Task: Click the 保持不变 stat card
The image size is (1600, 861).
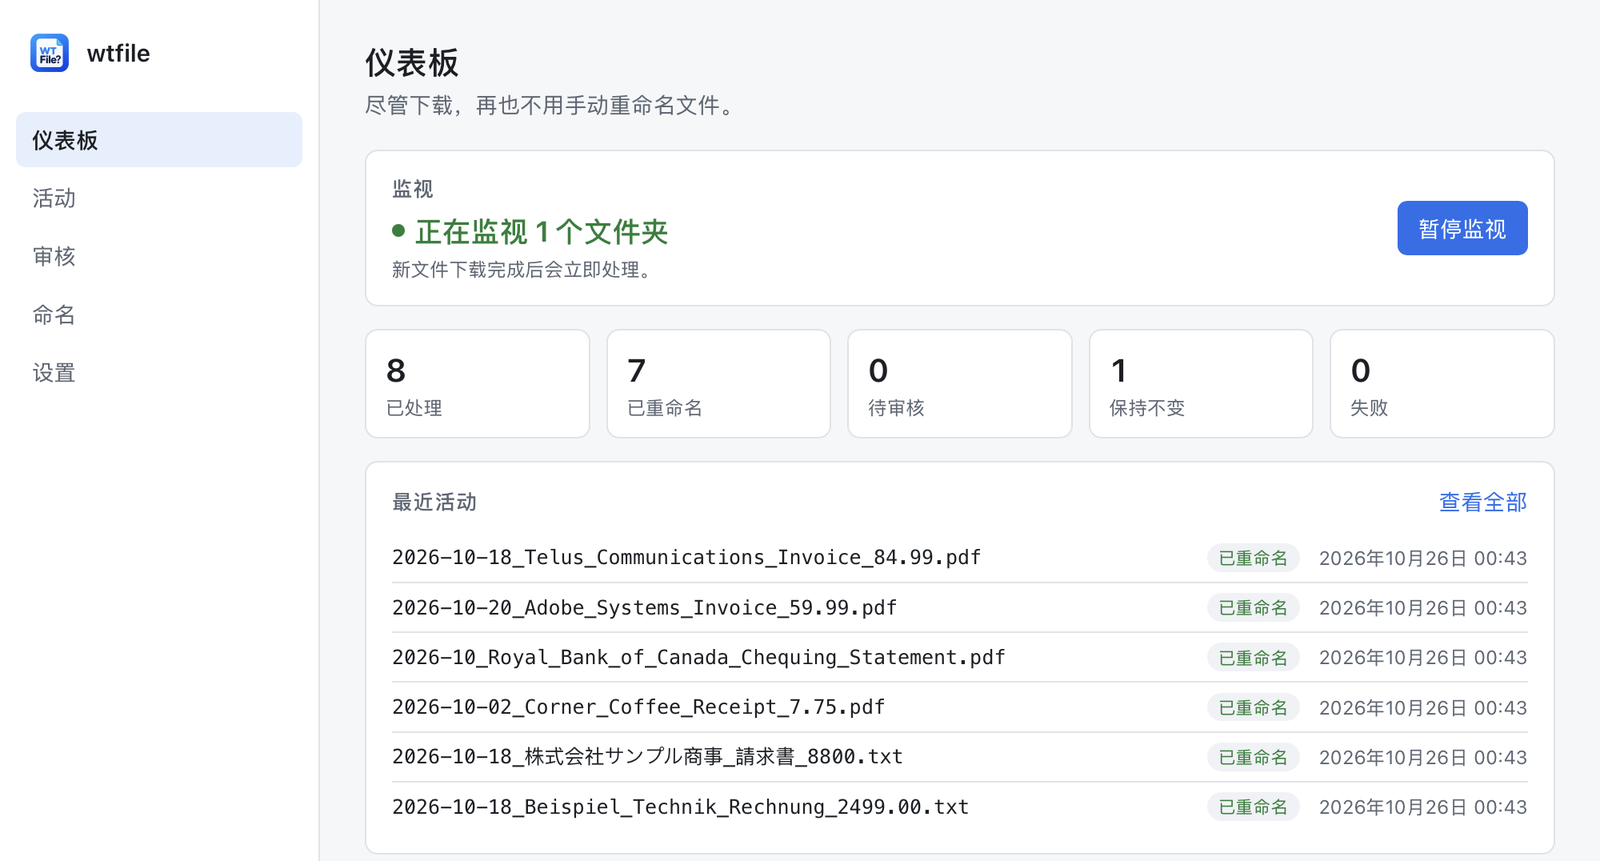Action: [1201, 384]
